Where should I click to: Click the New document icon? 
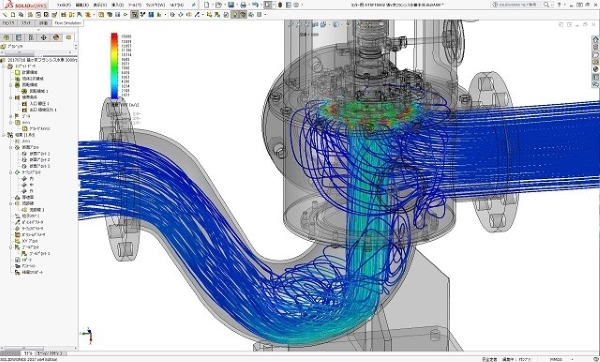click(207, 5)
